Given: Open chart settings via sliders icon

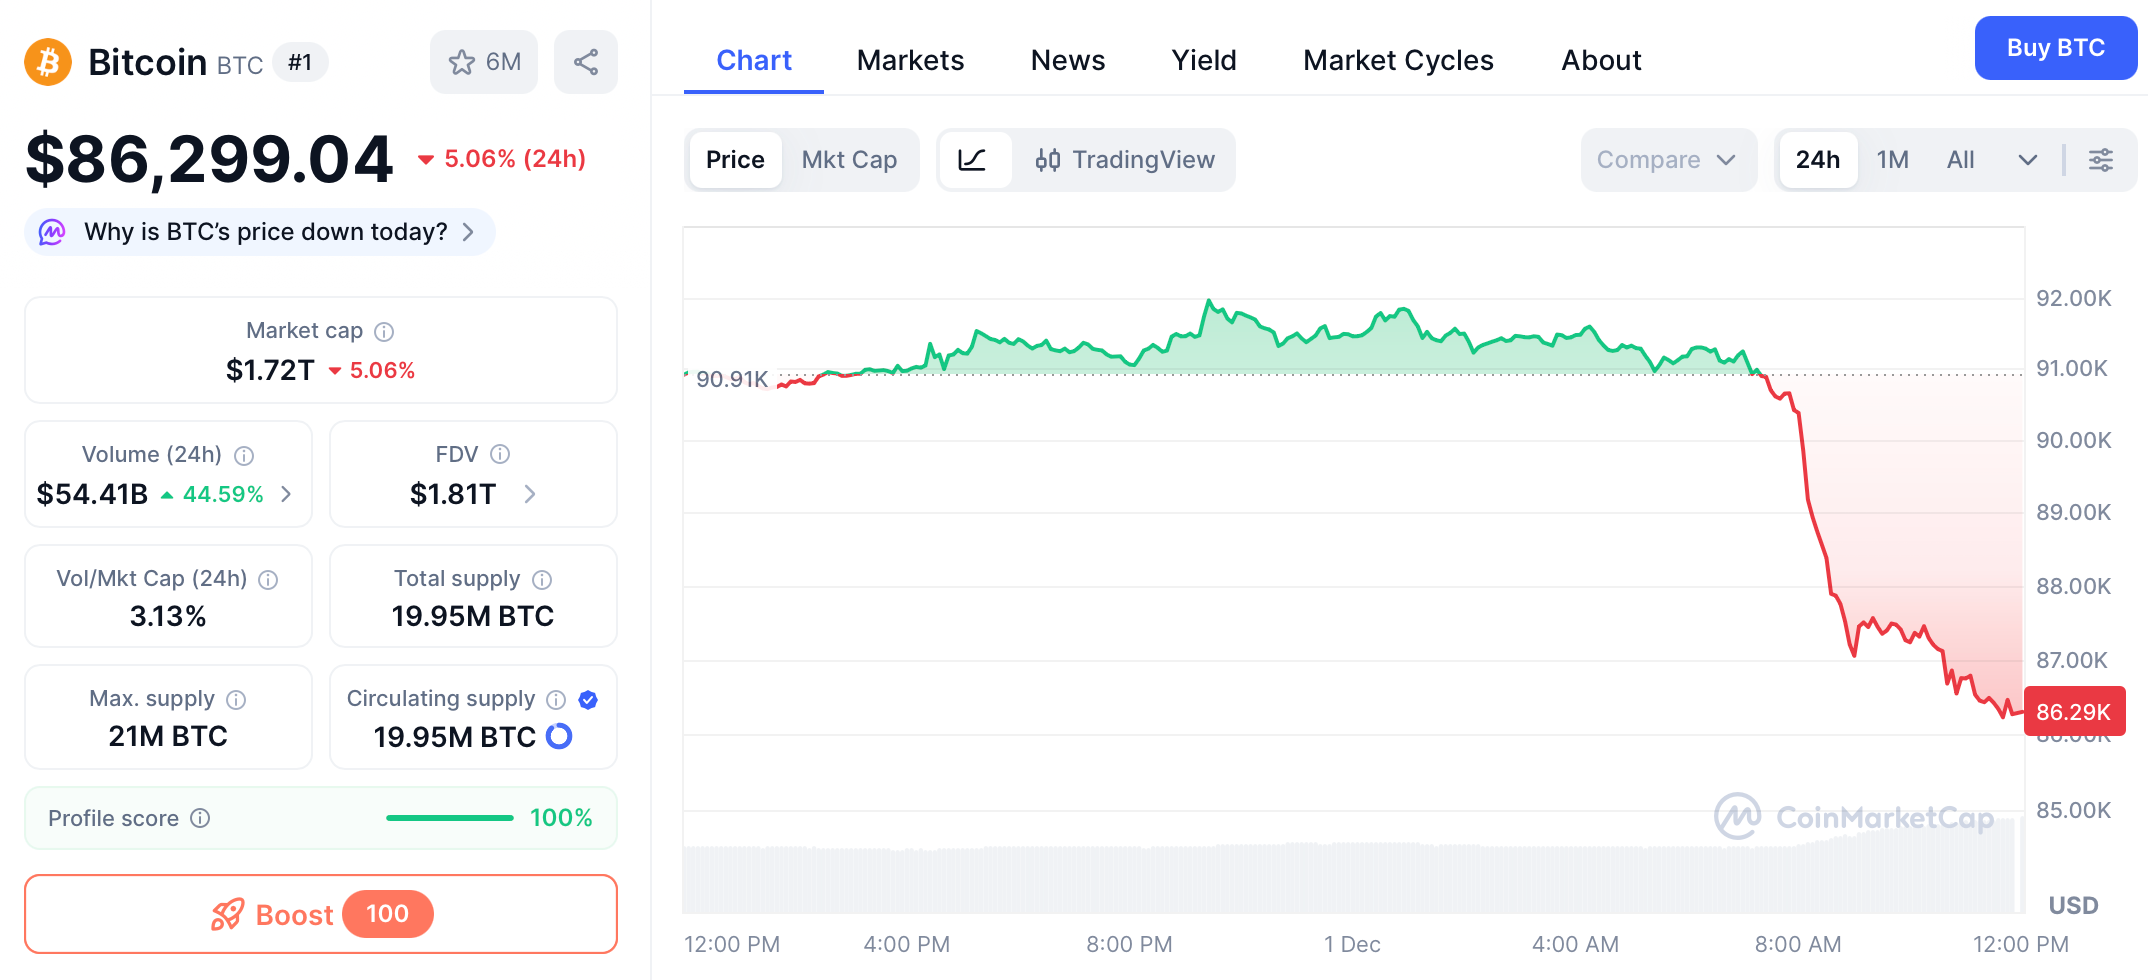Looking at the screenshot, I should click(2101, 159).
